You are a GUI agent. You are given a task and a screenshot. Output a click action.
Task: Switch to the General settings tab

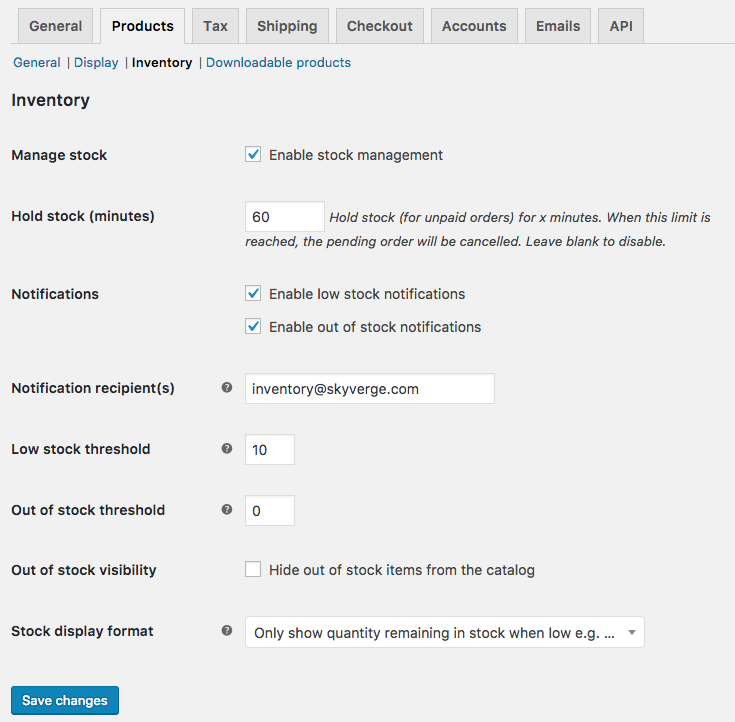55,26
